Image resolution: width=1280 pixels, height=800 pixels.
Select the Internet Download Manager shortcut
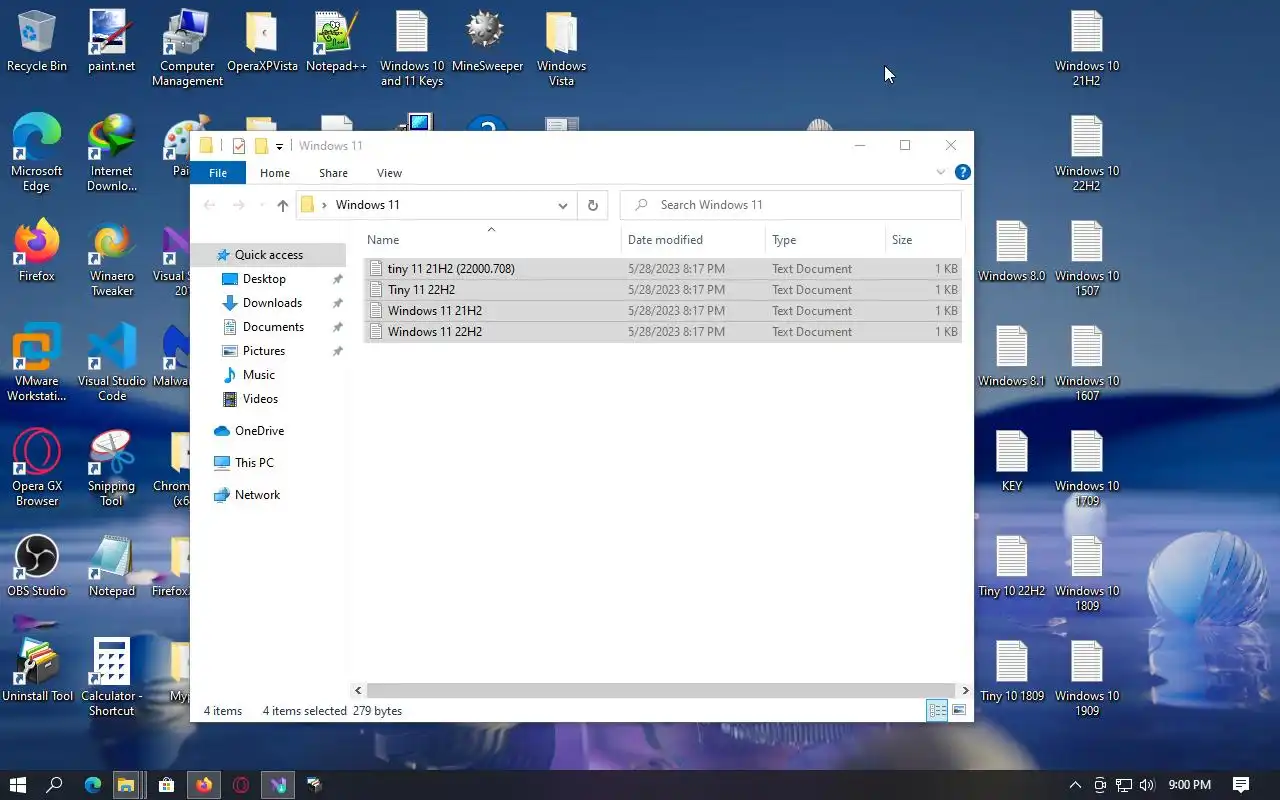[111, 152]
